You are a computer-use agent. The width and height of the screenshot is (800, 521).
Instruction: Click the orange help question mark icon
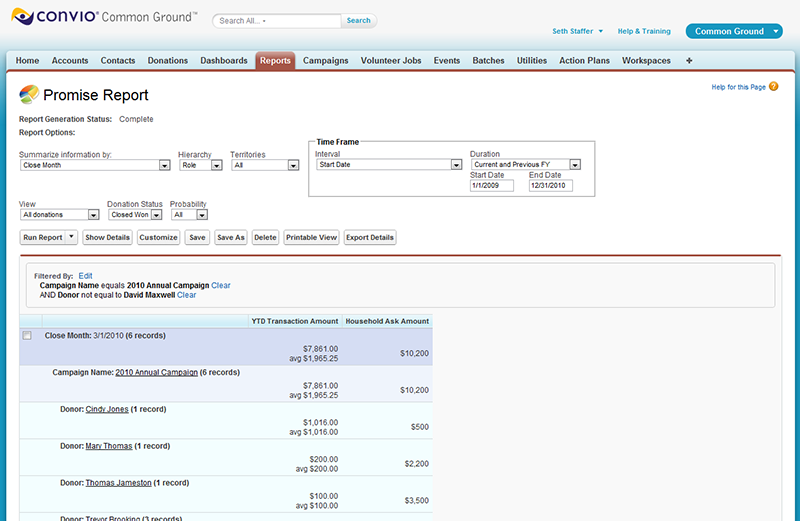tap(774, 87)
